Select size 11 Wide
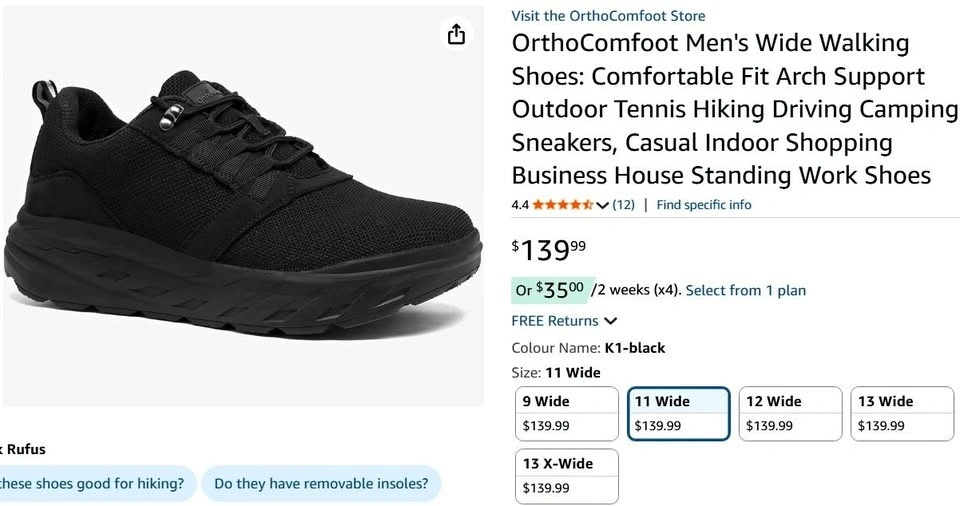Screen dimensions: 960x506 [679, 413]
